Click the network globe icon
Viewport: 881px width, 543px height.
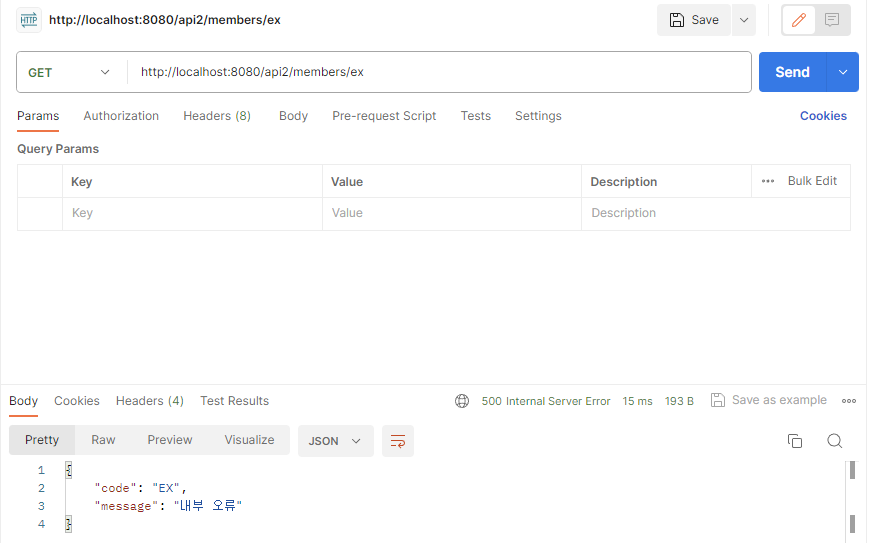(x=462, y=401)
